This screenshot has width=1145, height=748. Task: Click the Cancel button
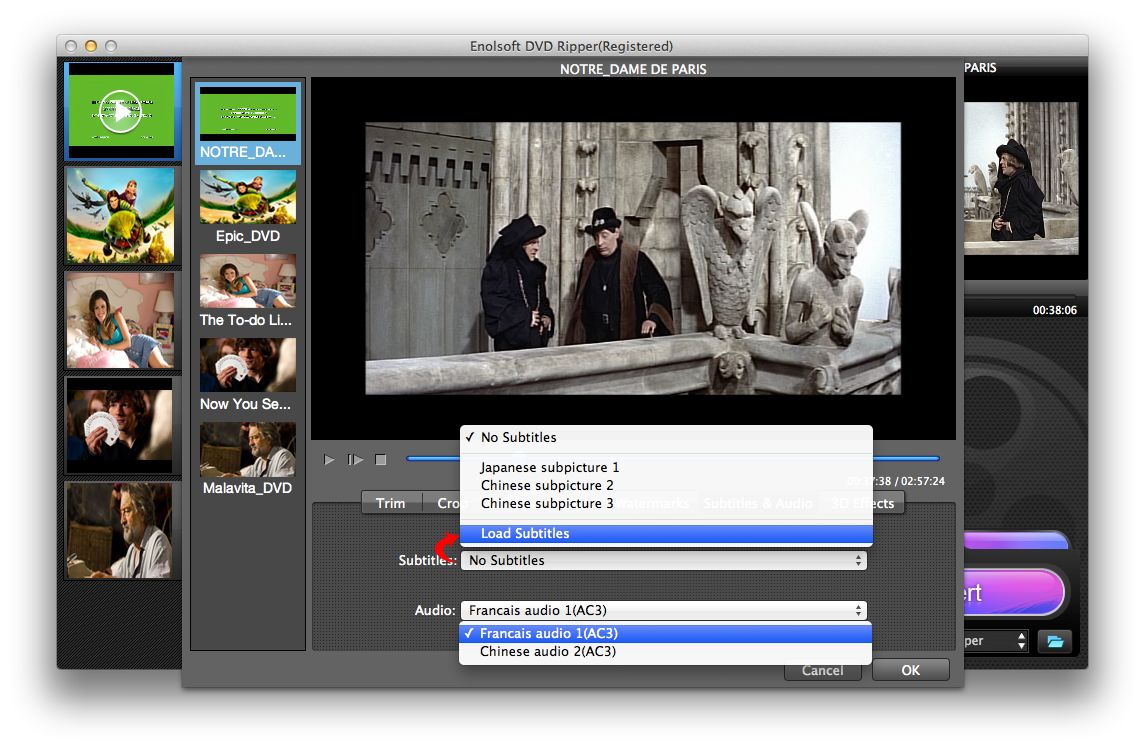coord(822,671)
